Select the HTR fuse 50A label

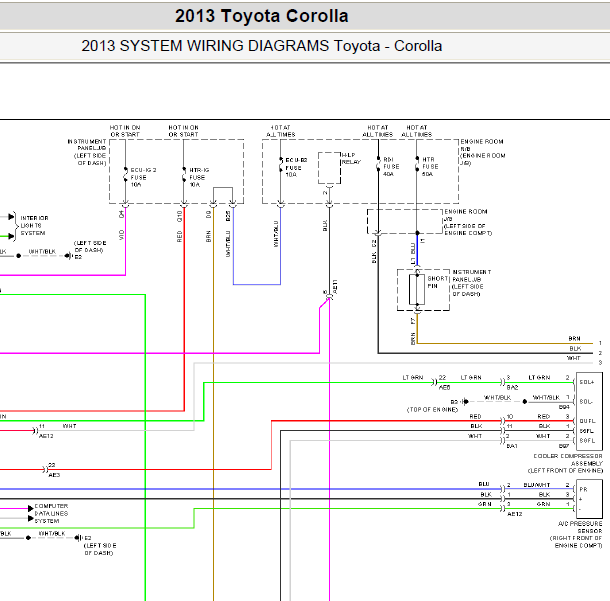430,166
